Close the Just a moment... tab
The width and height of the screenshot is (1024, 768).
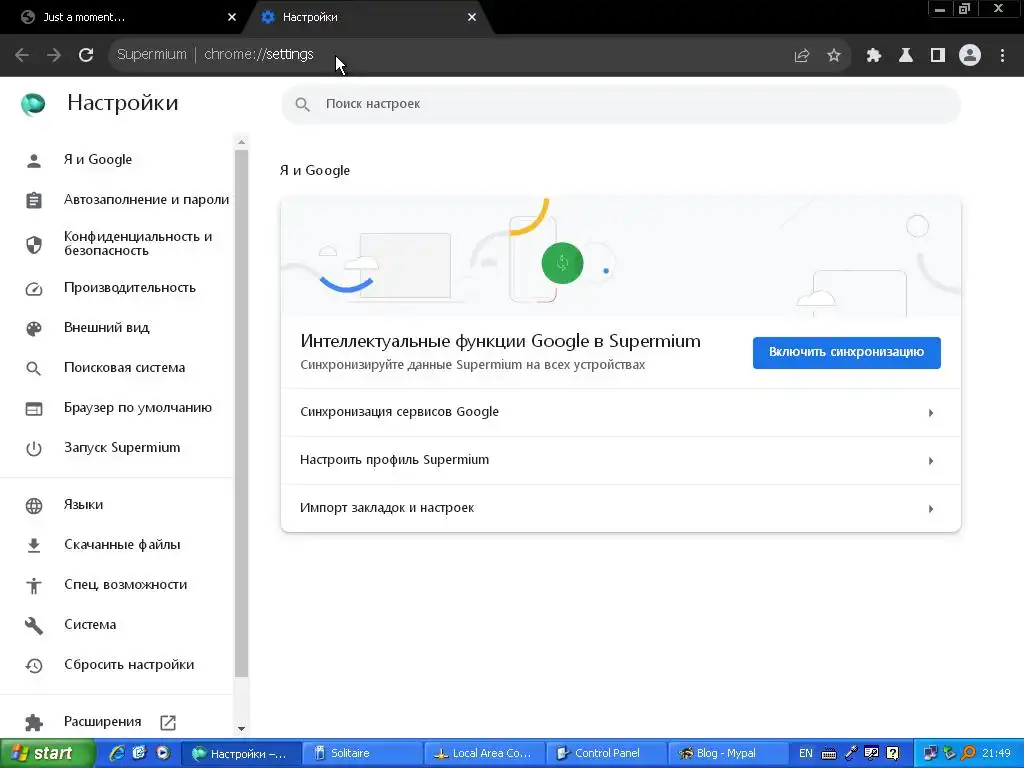pos(231,18)
